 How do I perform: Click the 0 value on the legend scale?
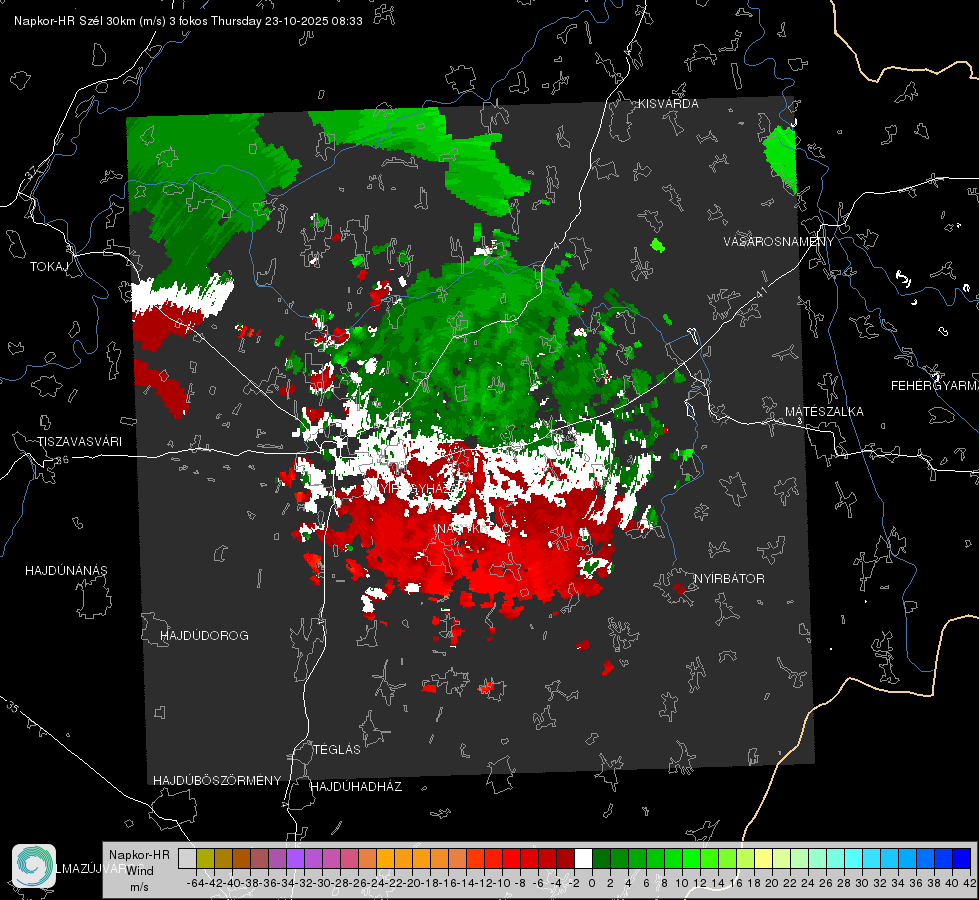click(592, 883)
